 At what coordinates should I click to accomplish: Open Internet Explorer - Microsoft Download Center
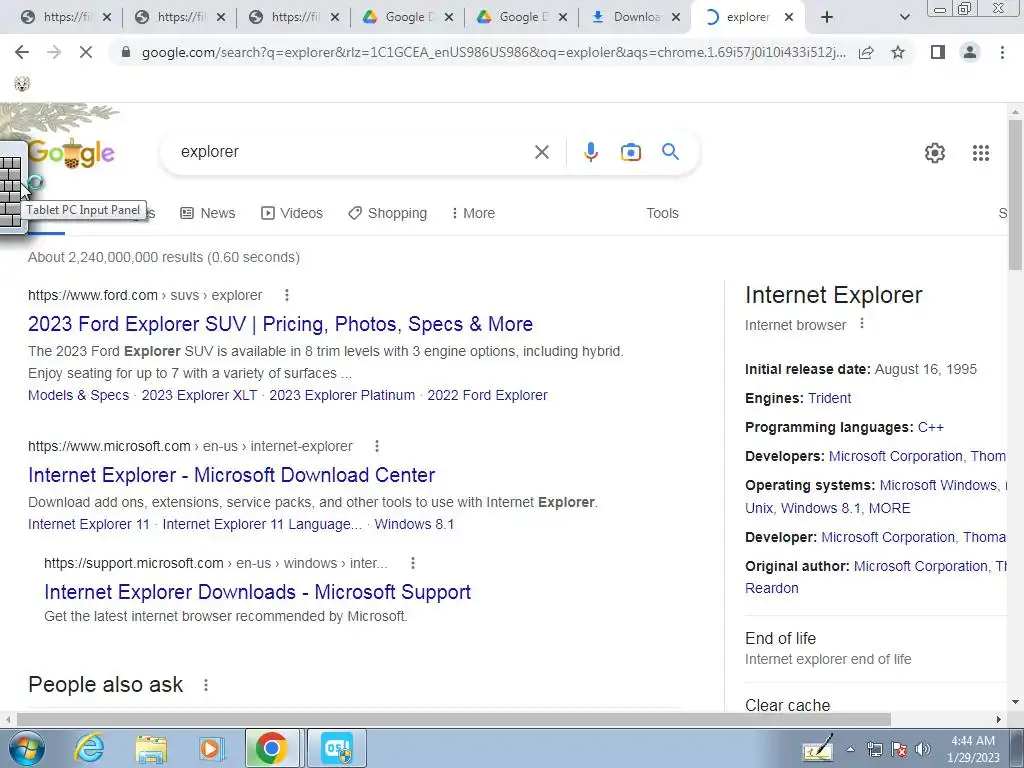point(231,475)
